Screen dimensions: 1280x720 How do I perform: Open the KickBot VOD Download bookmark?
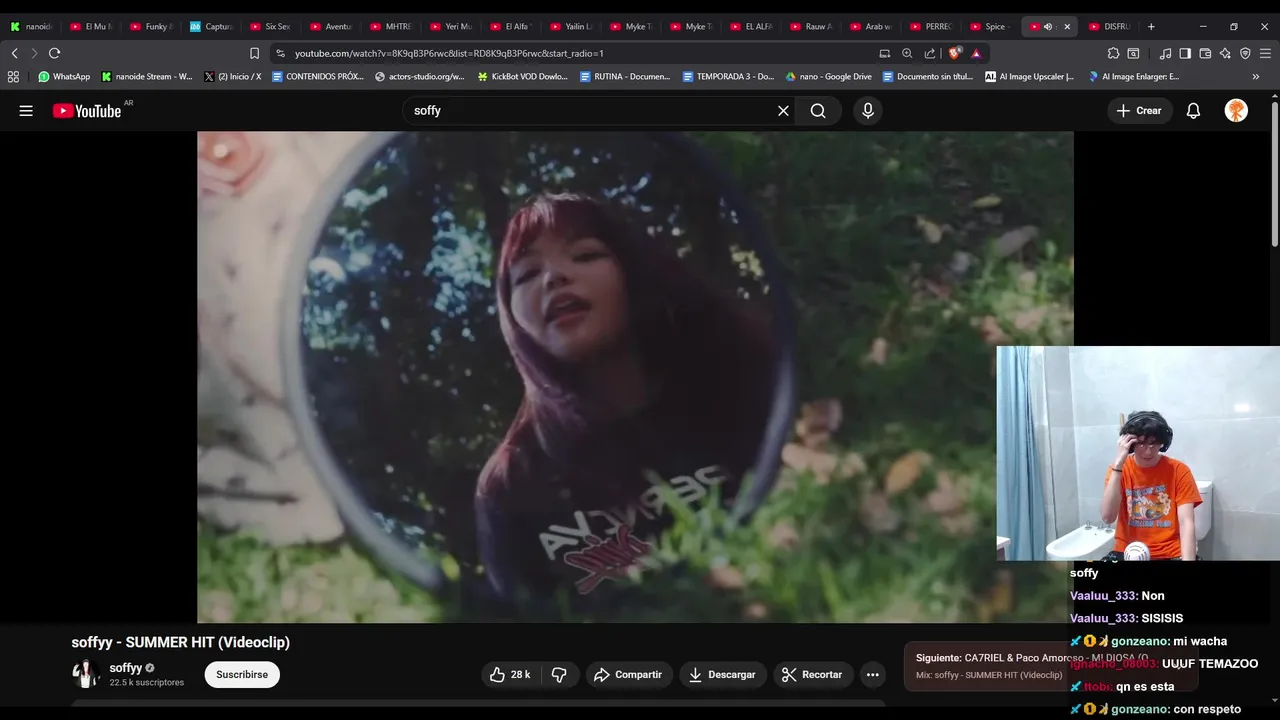(x=522, y=76)
